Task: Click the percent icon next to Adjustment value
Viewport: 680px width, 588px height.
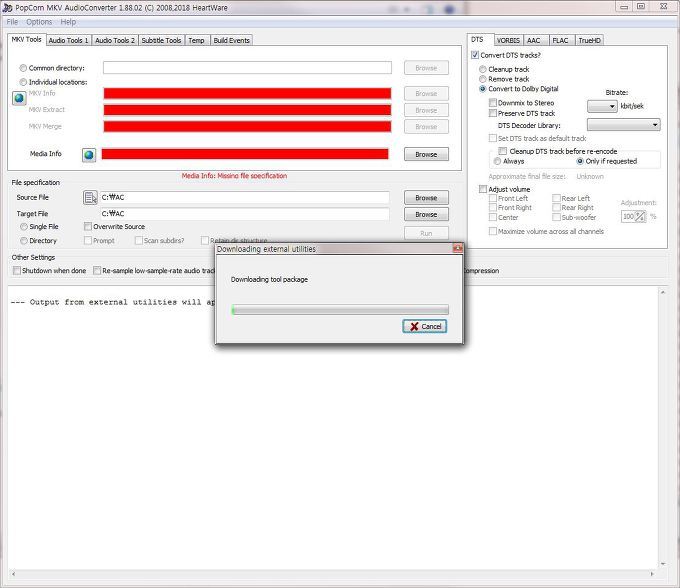Action: coord(641,216)
